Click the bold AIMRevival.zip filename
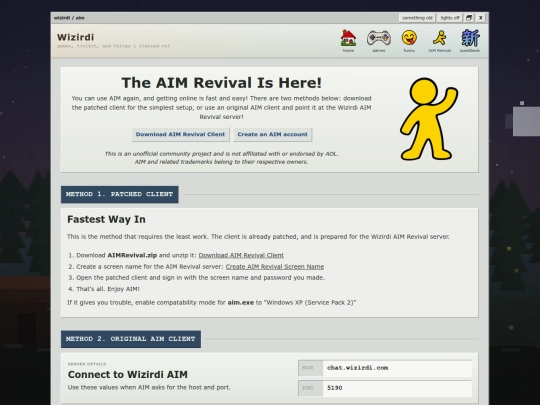Viewport: 540px width, 405px height. (132, 255)
